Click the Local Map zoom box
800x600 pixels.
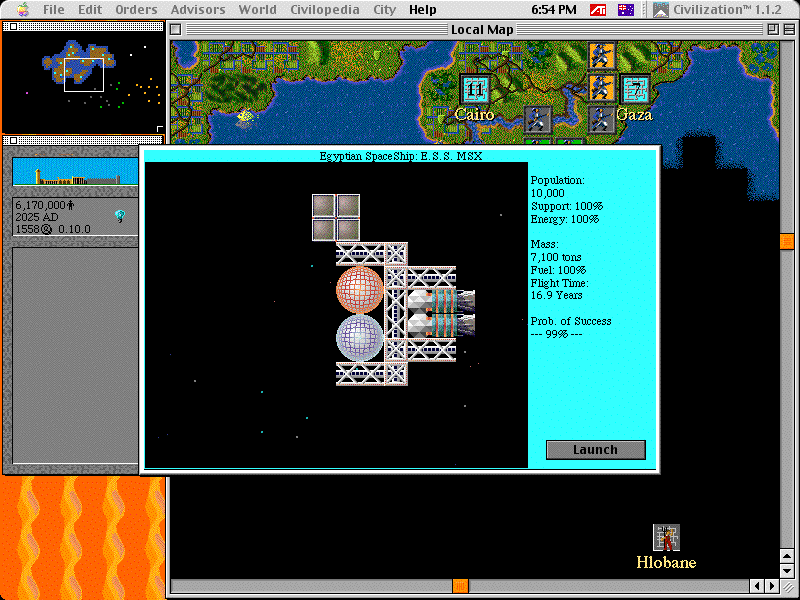pos(773,30)
